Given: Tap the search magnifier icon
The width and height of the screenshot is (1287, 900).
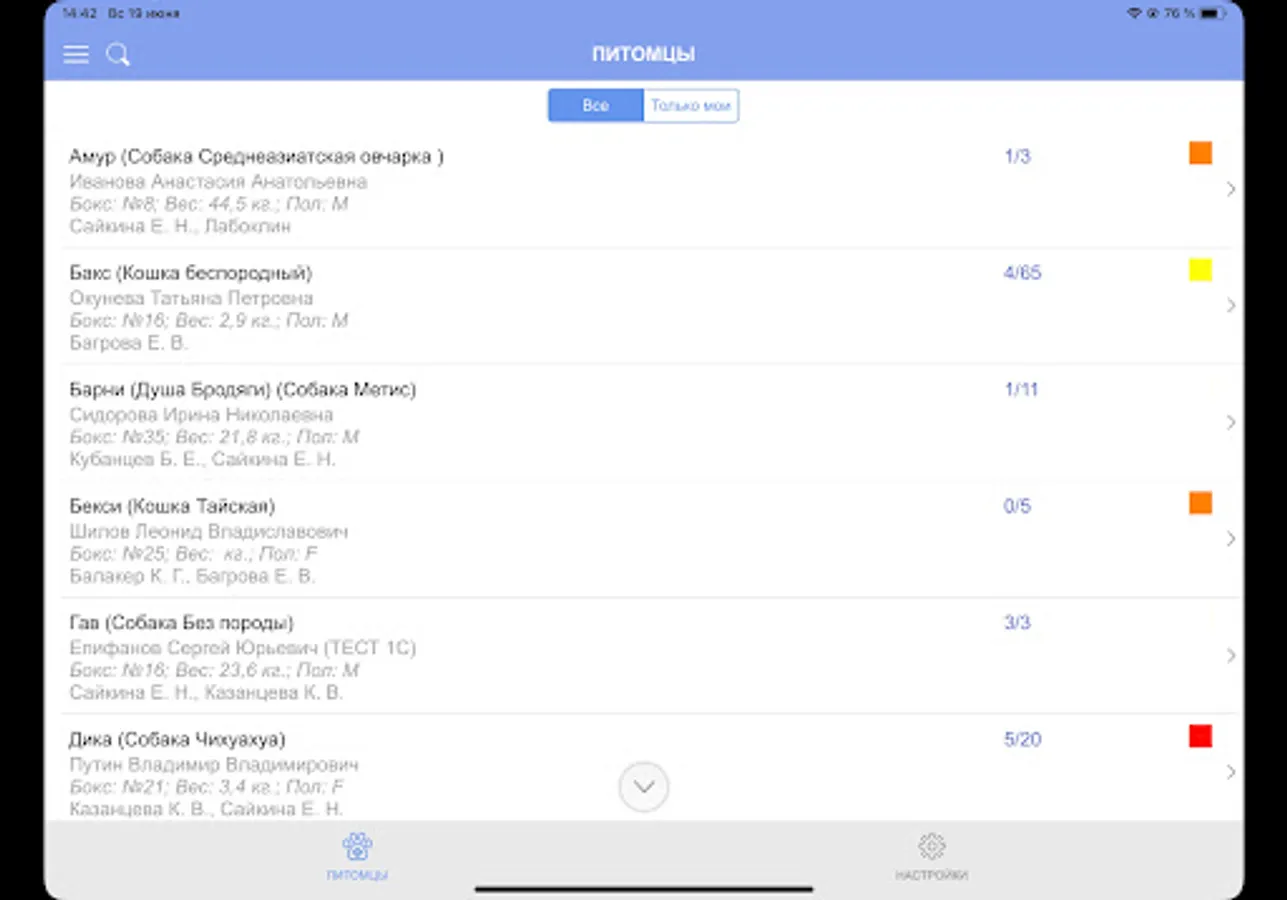Looking at the screenshot, I should click(118, 55).
